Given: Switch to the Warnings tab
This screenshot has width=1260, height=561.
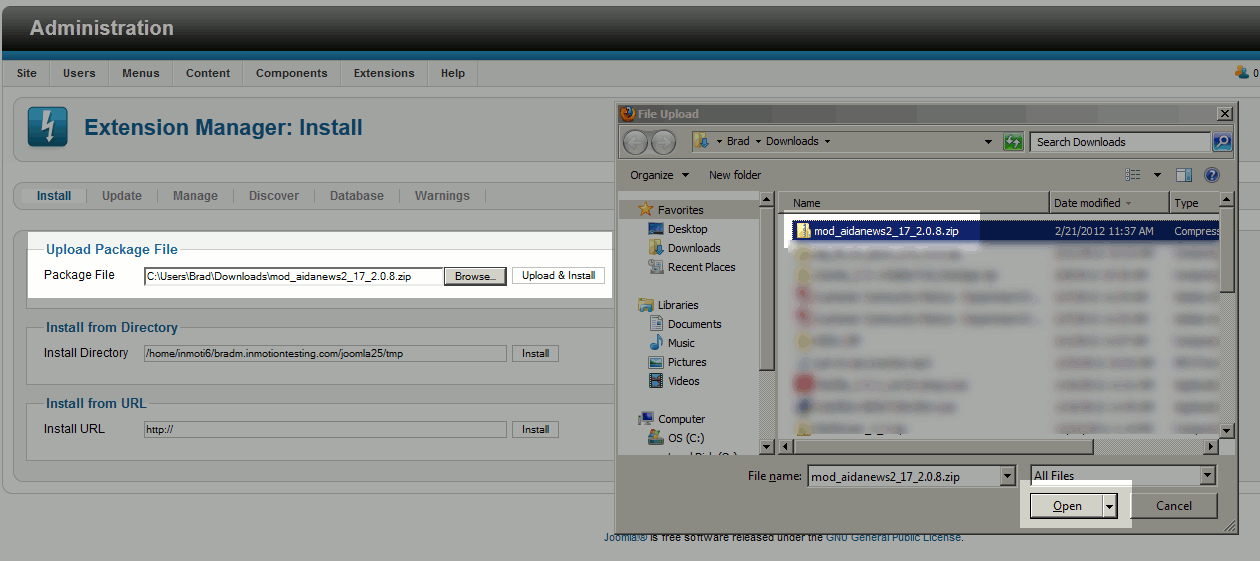Looking at the screenshot, I should pos(442,196).
